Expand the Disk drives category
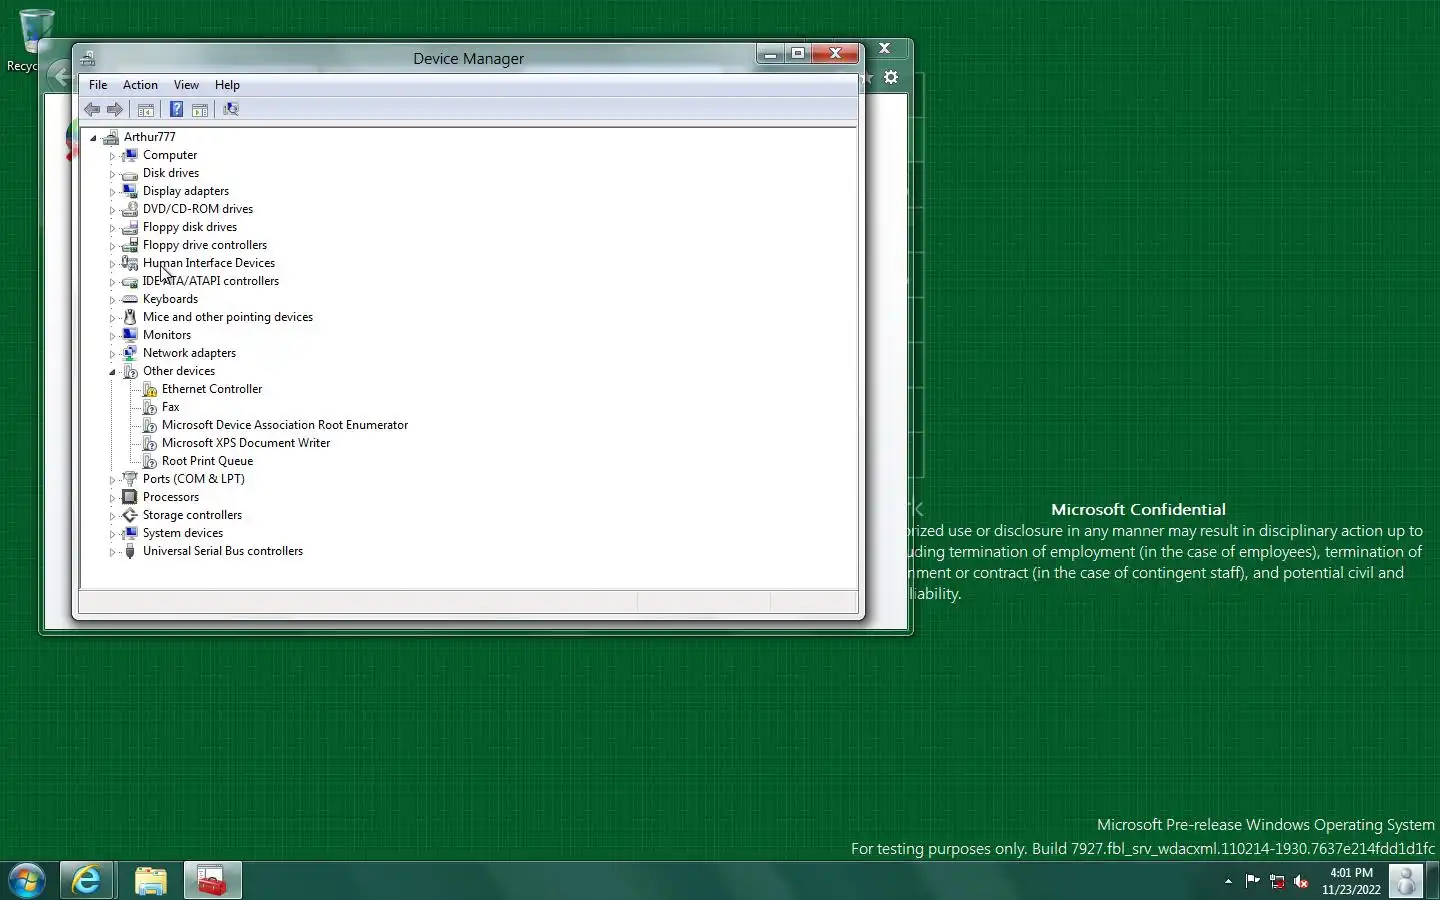Image resolution: width=1440 pixels, height=900 pixels. [112, 174]
